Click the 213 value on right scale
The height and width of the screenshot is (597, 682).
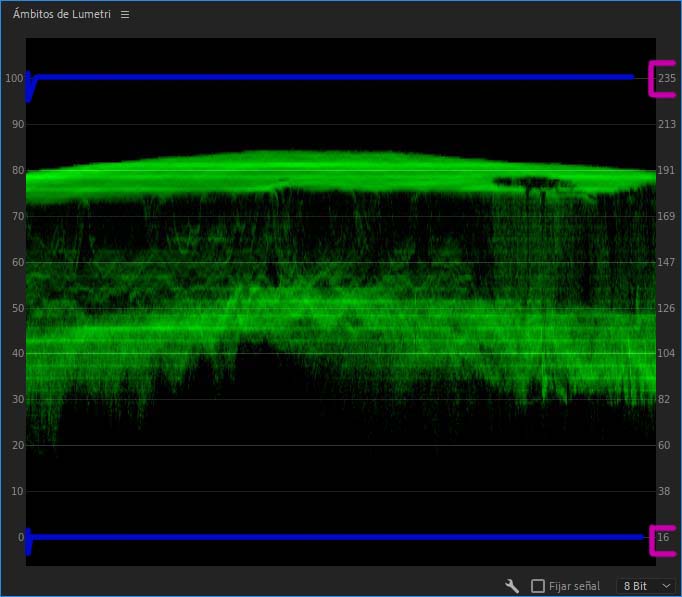[666, 124]
